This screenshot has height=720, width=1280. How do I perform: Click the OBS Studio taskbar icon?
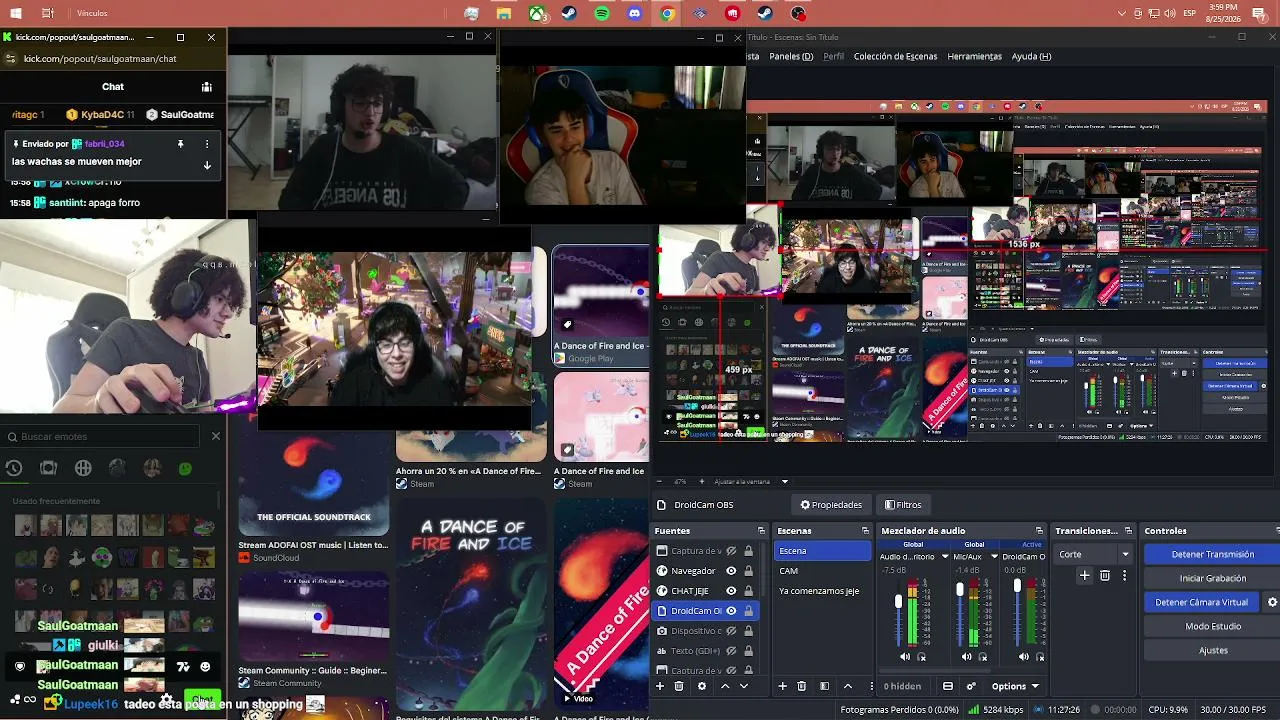[798, 14]
